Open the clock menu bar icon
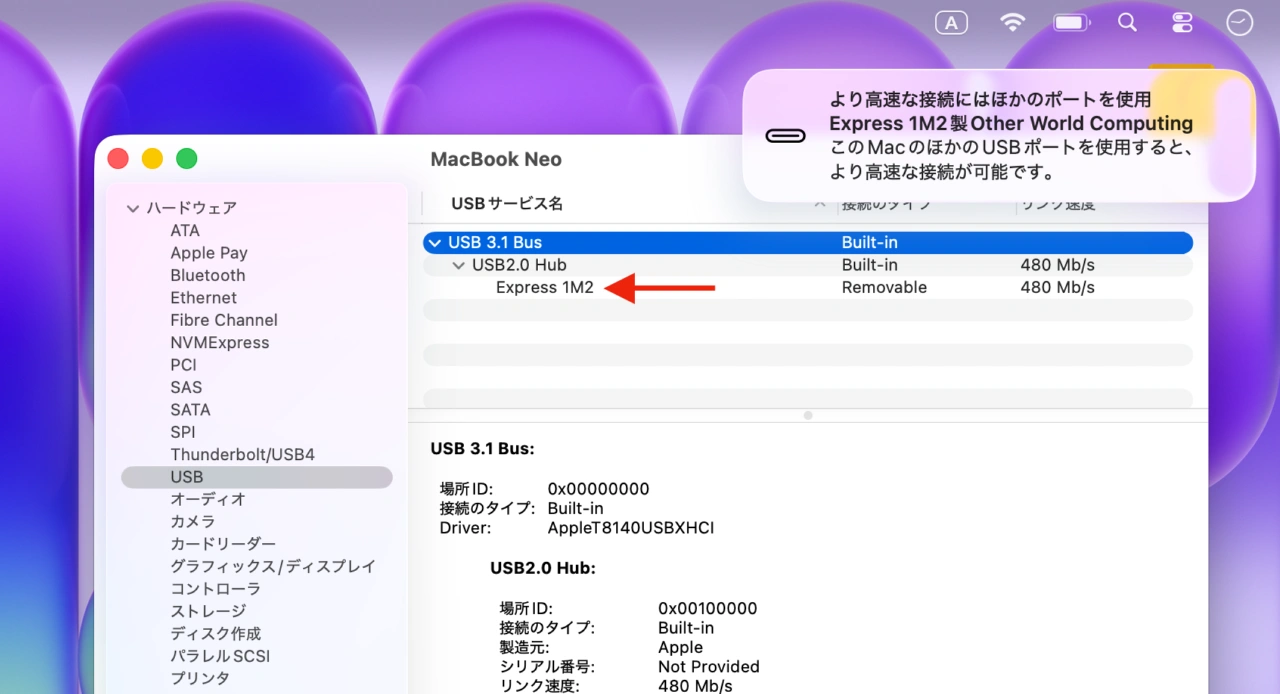 pyautogui.click(x=1239, y=22)
